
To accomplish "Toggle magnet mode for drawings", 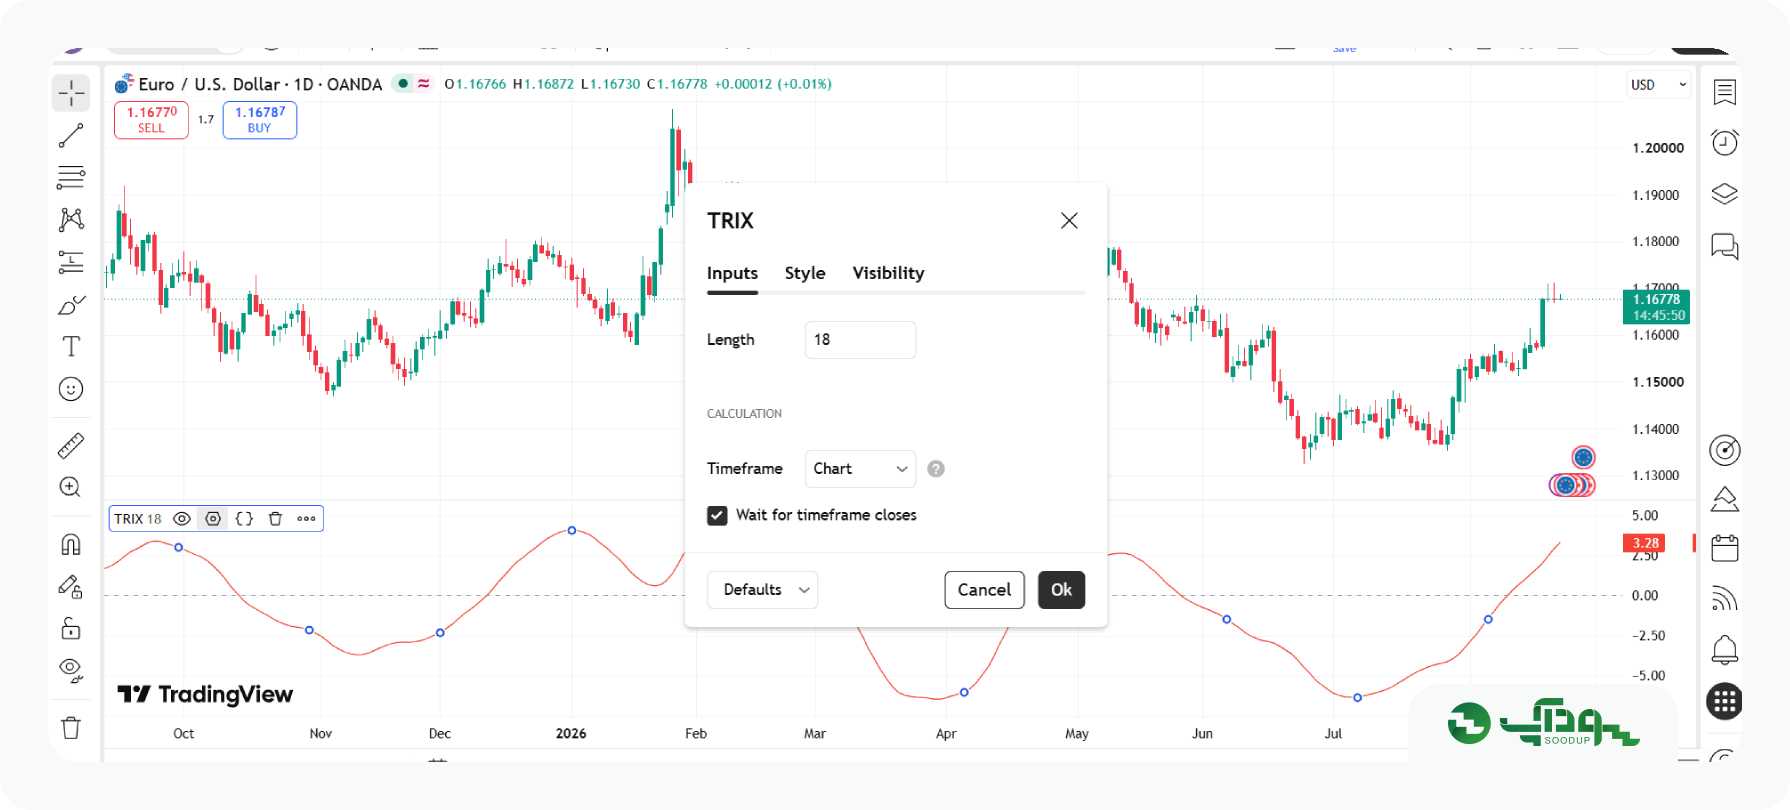I will click(71, 544).
